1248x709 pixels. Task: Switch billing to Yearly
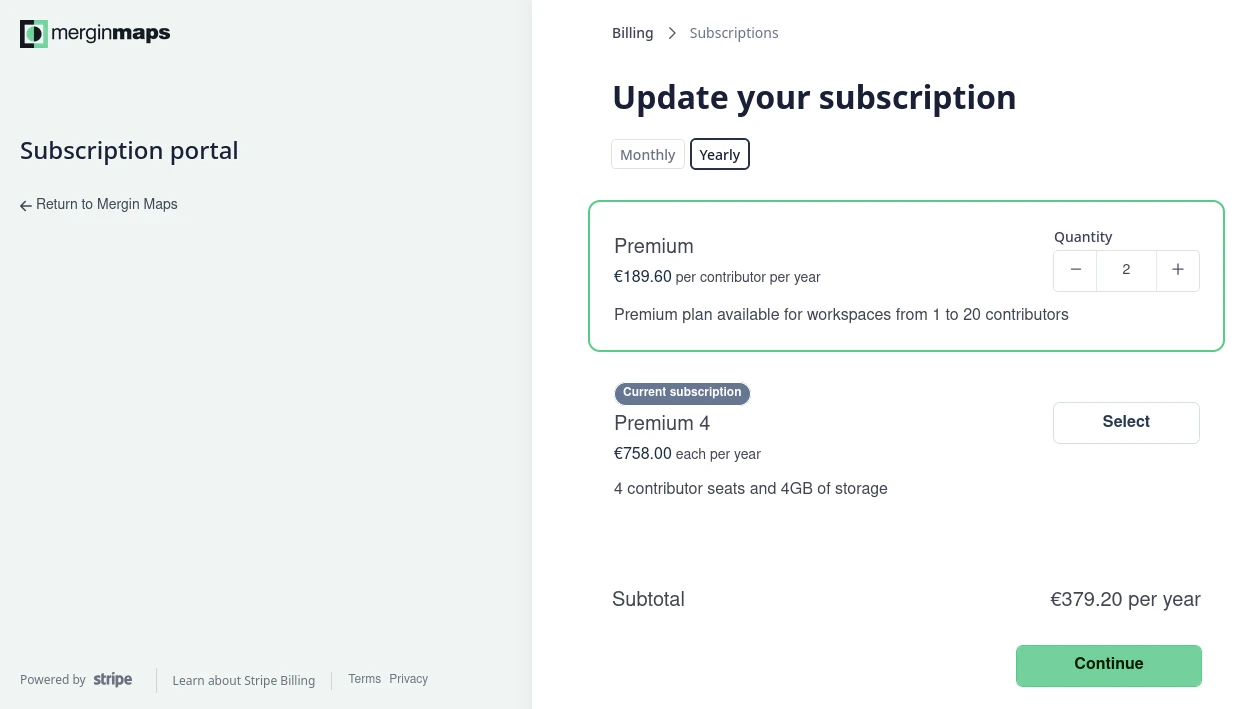point(719,154)
